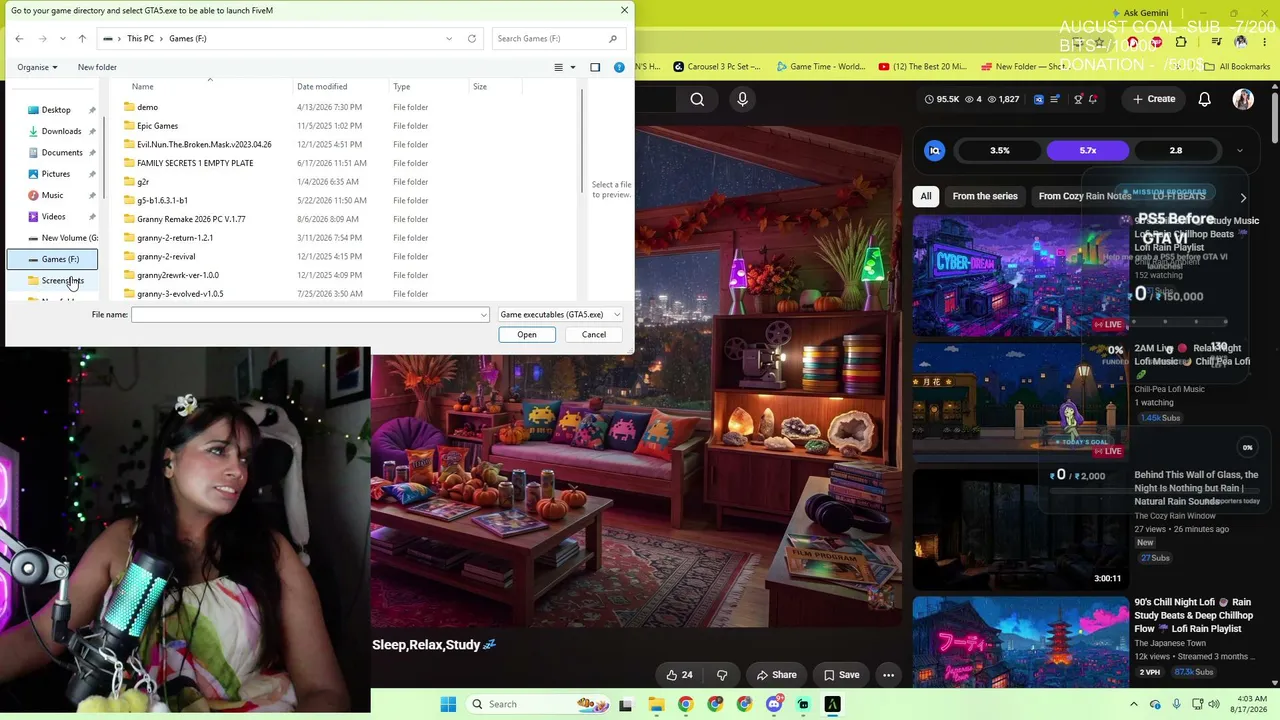Open the YouTube account avatar menu
This screenshot has width=1280, height=720.
click(x=1243, y=99)
